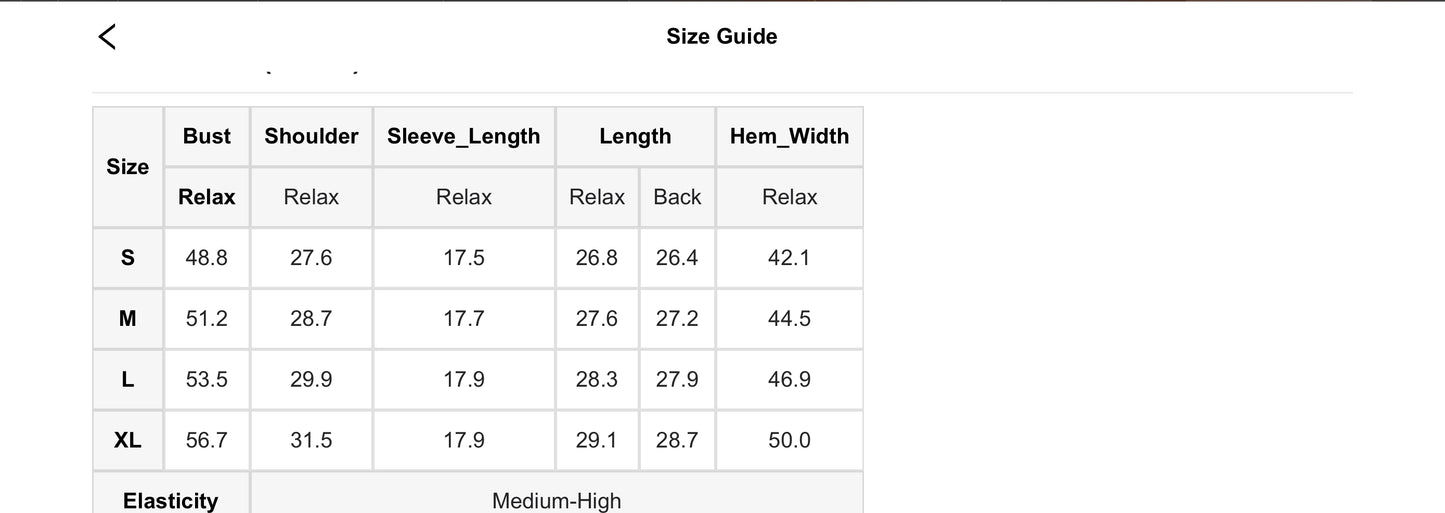Image resolution: width=1445 pixels, height=513 pixels.
Task: Click the Size Guide page title
Action: point(721,37)
